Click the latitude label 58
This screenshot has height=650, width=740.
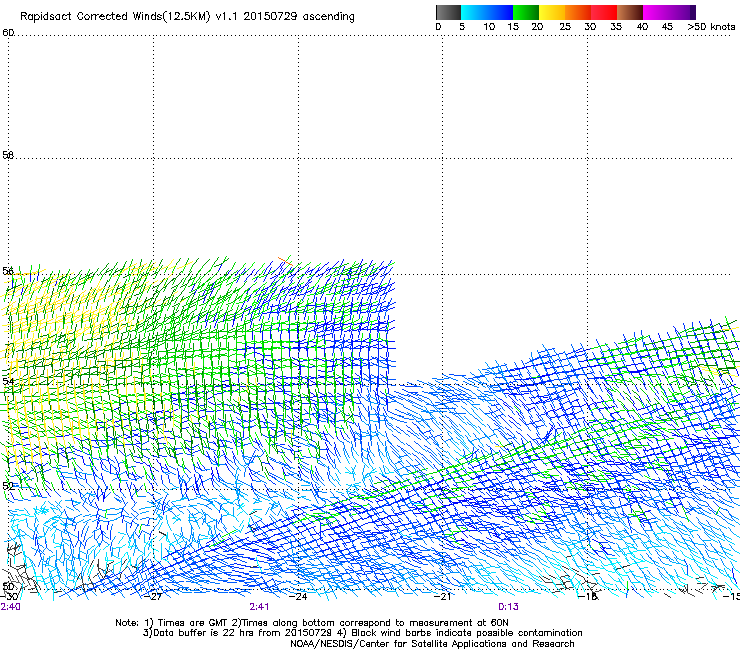(8, 155)
